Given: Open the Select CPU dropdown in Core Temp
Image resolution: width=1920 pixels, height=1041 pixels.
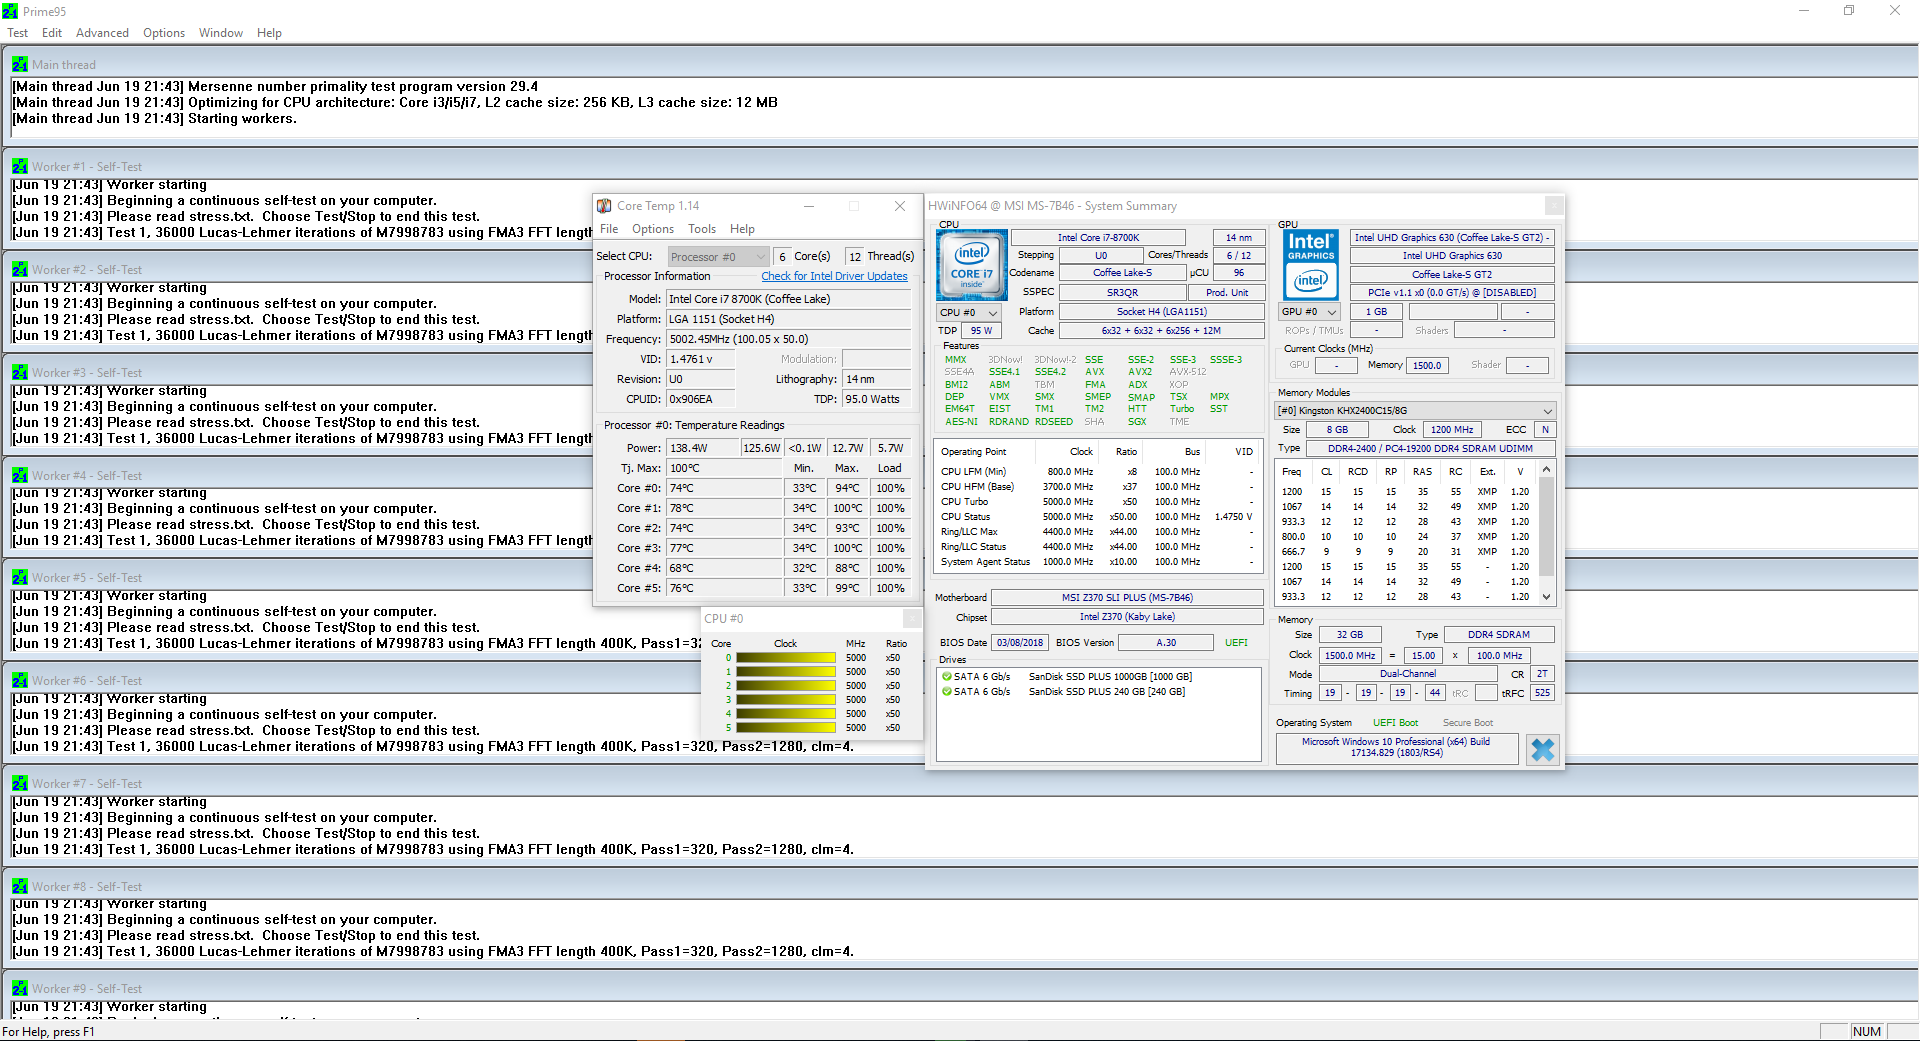Looking at the screenshot, I should tap(719, 257).
